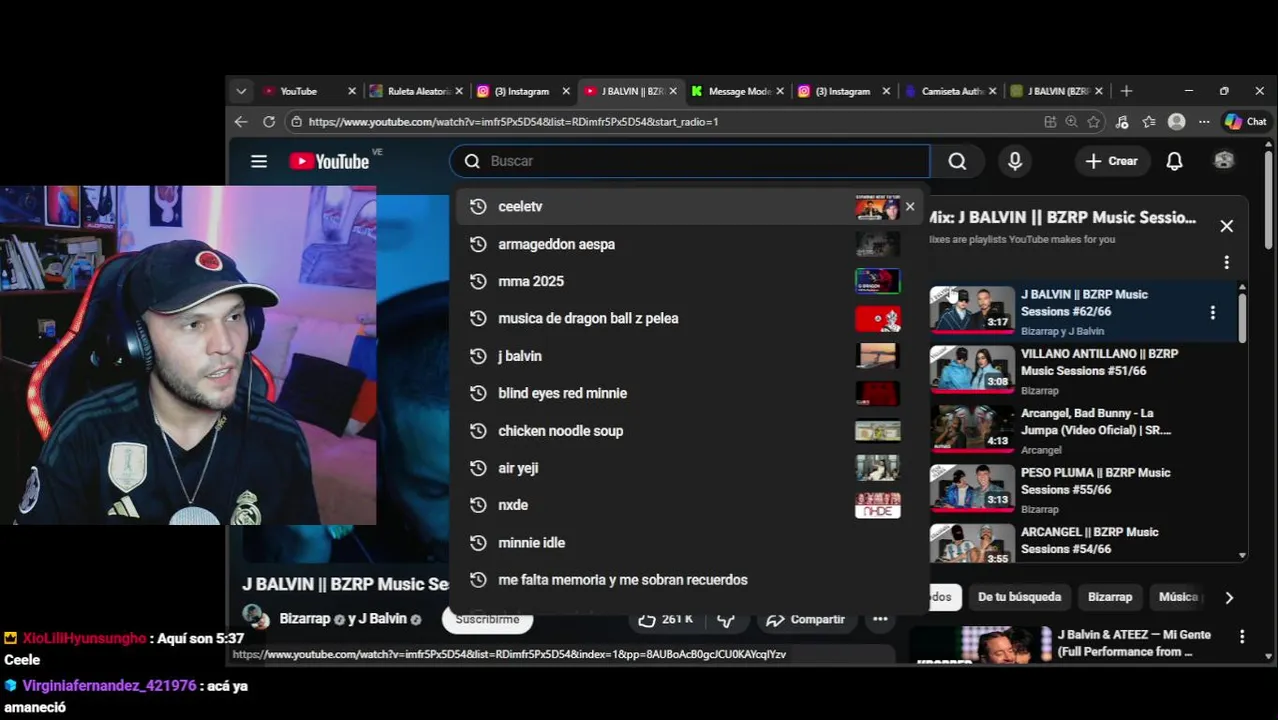The height and width of the screenshot is (720, 1278).
Task: Open the Copilot Chat button
Action: pyautogui.click(x=1246, y=121)
